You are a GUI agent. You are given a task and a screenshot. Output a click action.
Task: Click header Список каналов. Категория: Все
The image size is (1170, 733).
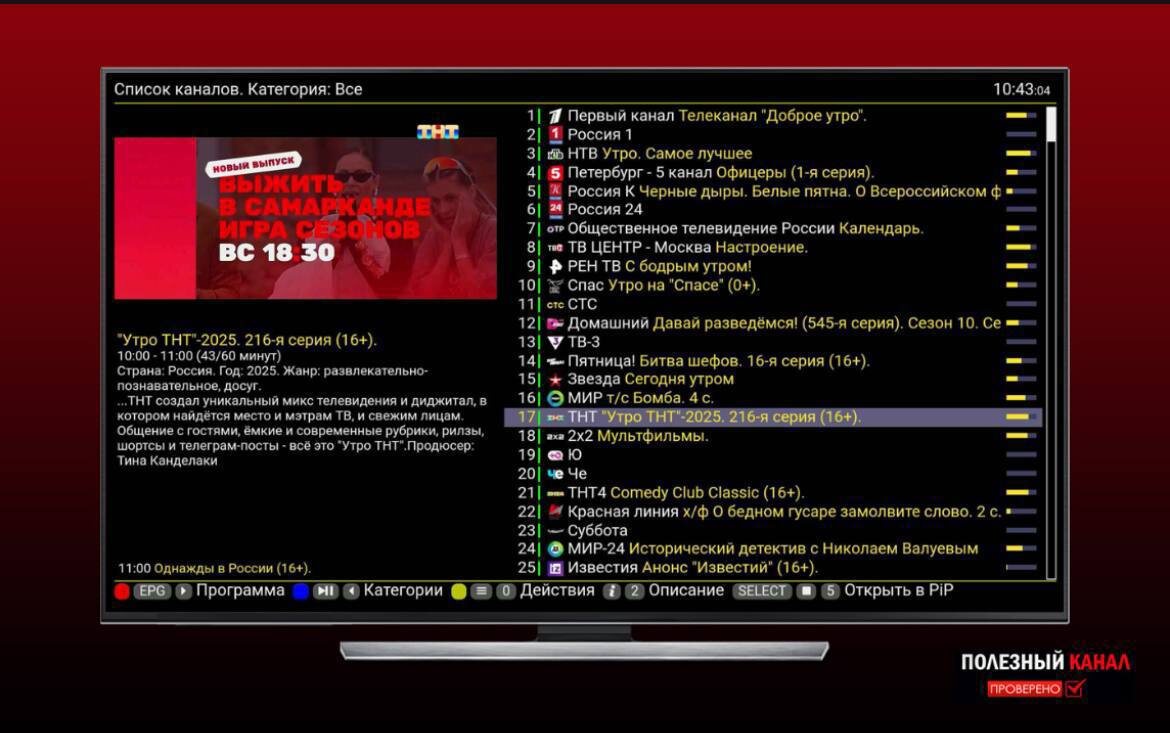pos(238,90)
